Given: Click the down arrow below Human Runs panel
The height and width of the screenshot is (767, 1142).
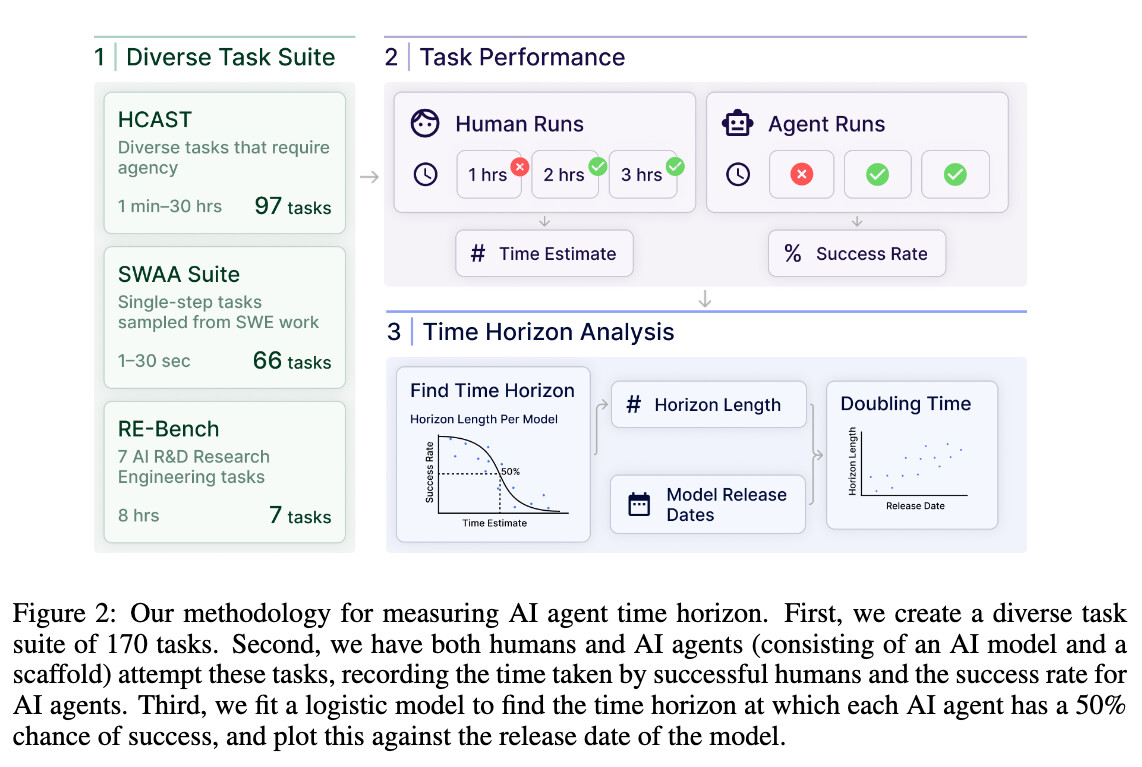Looking at the screenshot, I should (x=544, y=221).
